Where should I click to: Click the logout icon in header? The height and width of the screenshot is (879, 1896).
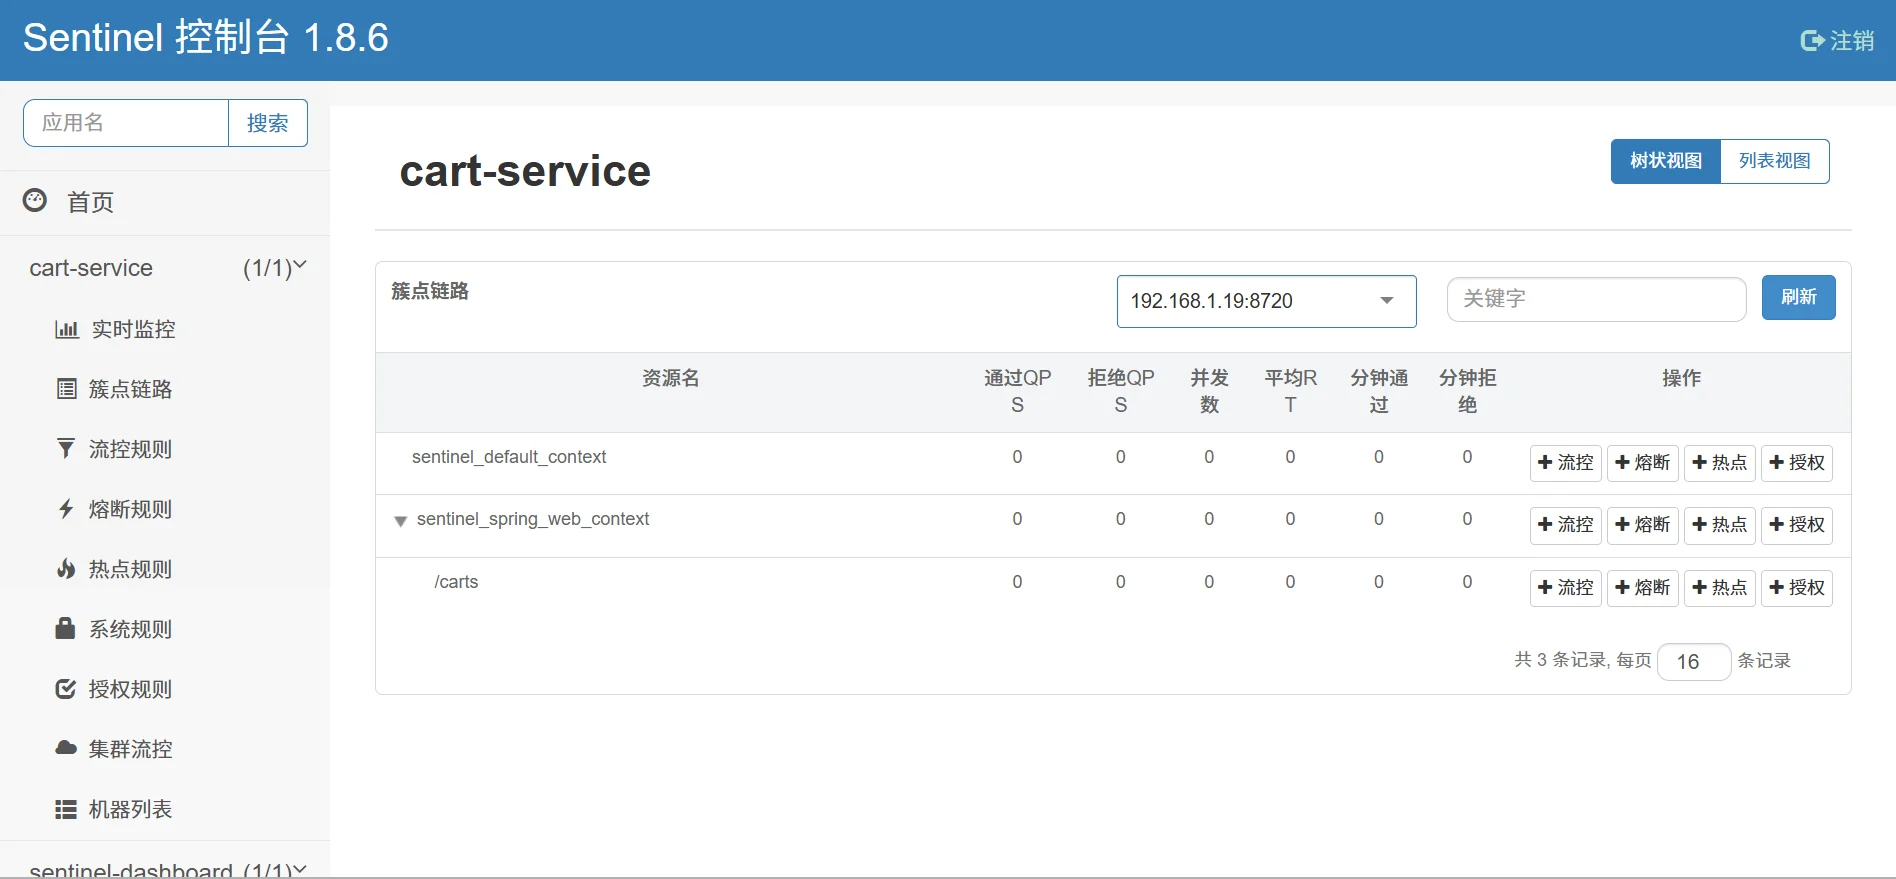click(1812, 41)
